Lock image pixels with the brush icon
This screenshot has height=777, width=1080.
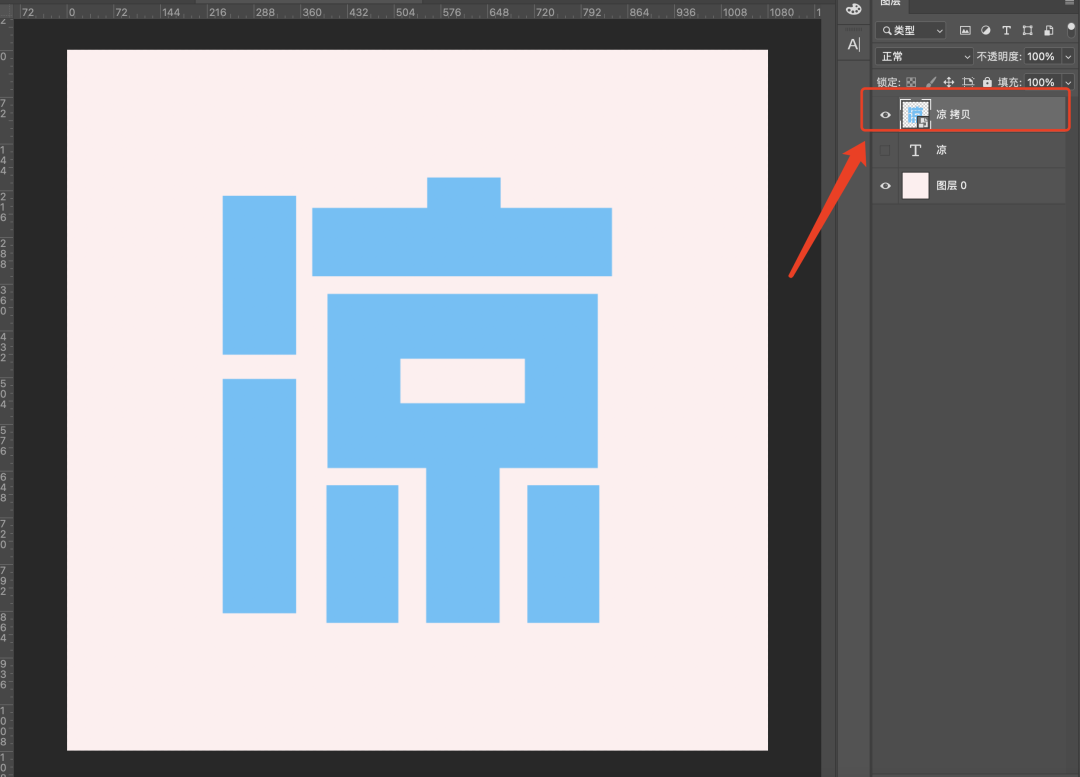(x=931, y=82)
